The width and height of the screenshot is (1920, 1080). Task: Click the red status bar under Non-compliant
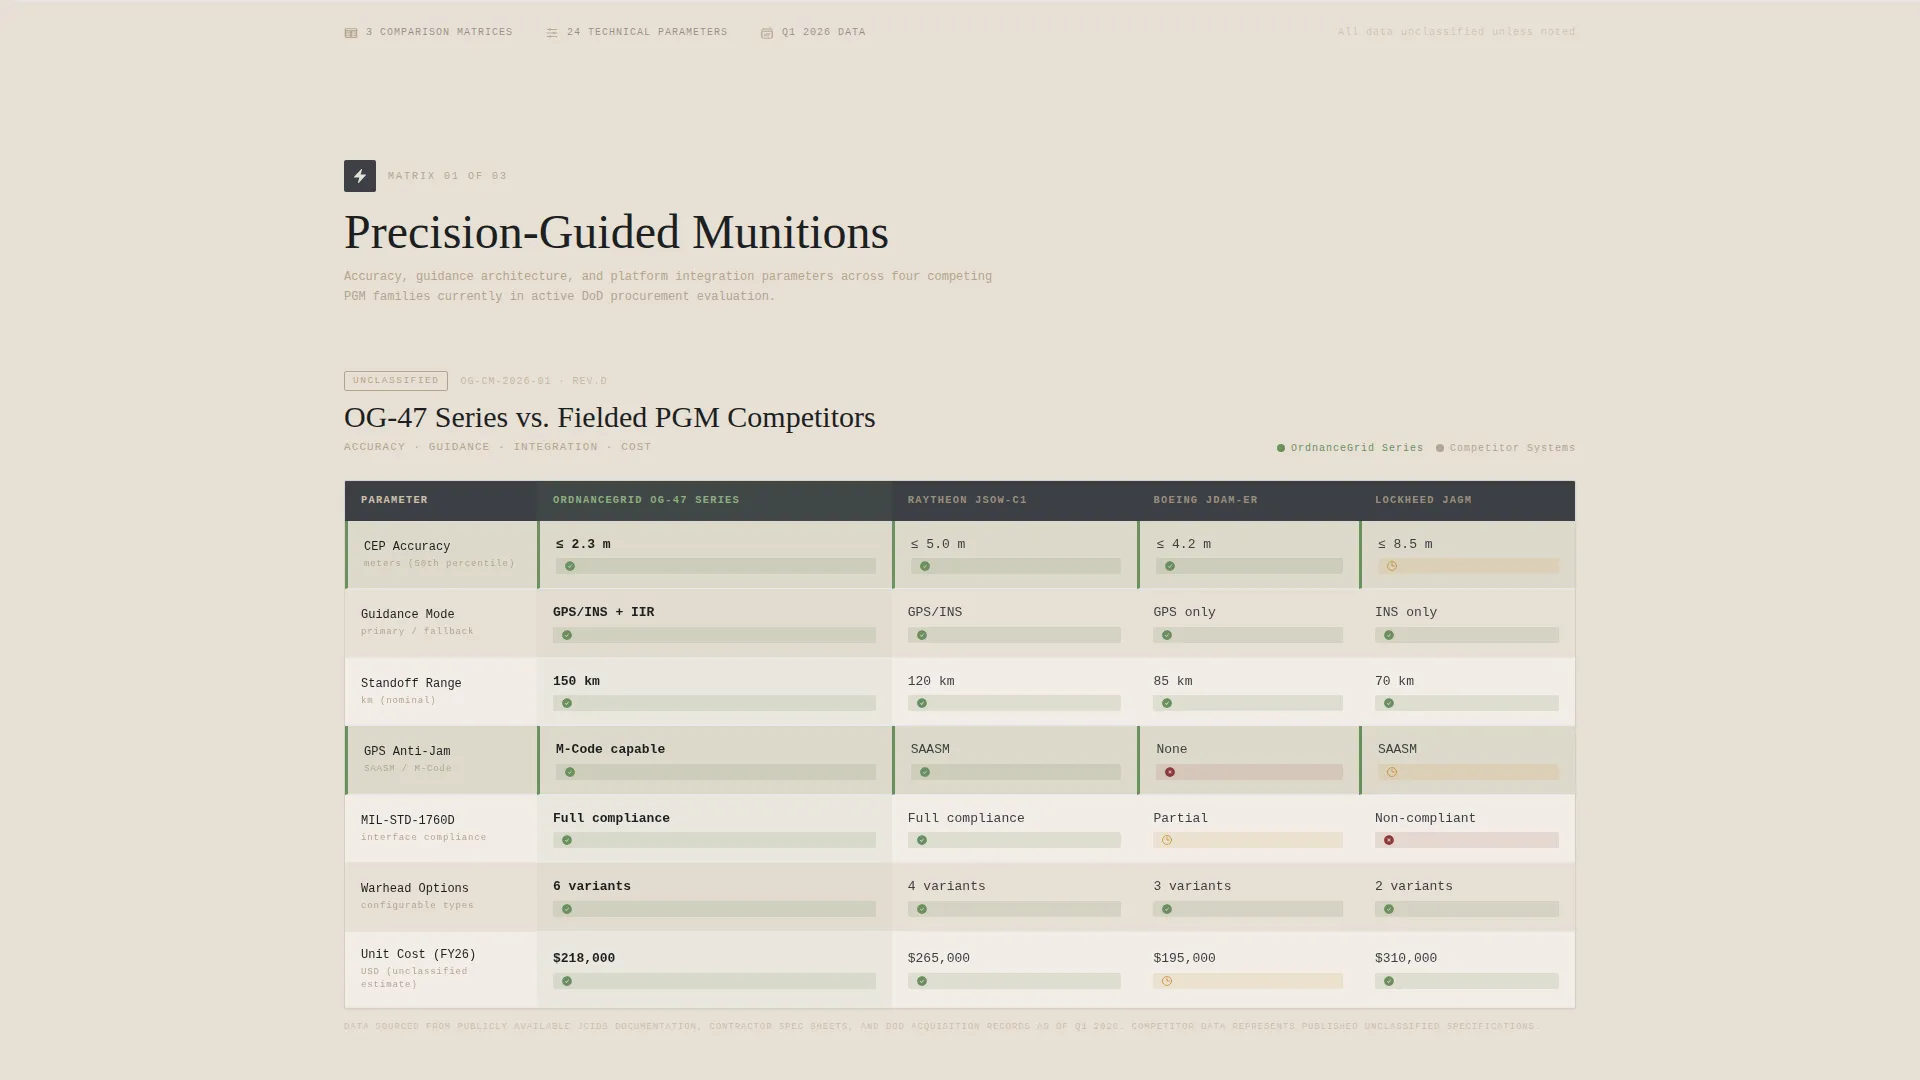click(1467, 841)
